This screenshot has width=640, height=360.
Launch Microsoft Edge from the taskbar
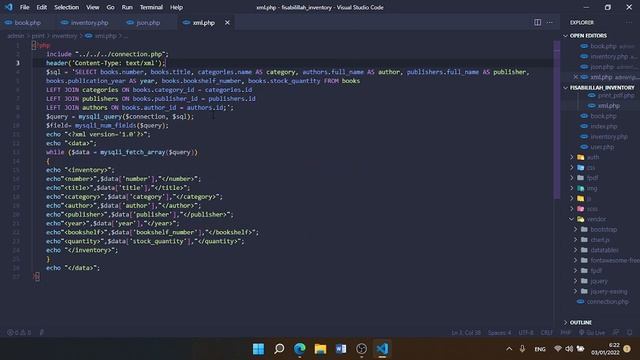click(300, 349)
